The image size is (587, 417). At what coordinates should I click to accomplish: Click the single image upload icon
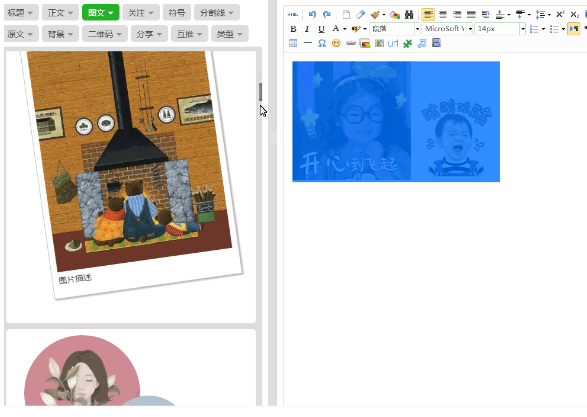point(365,43)
